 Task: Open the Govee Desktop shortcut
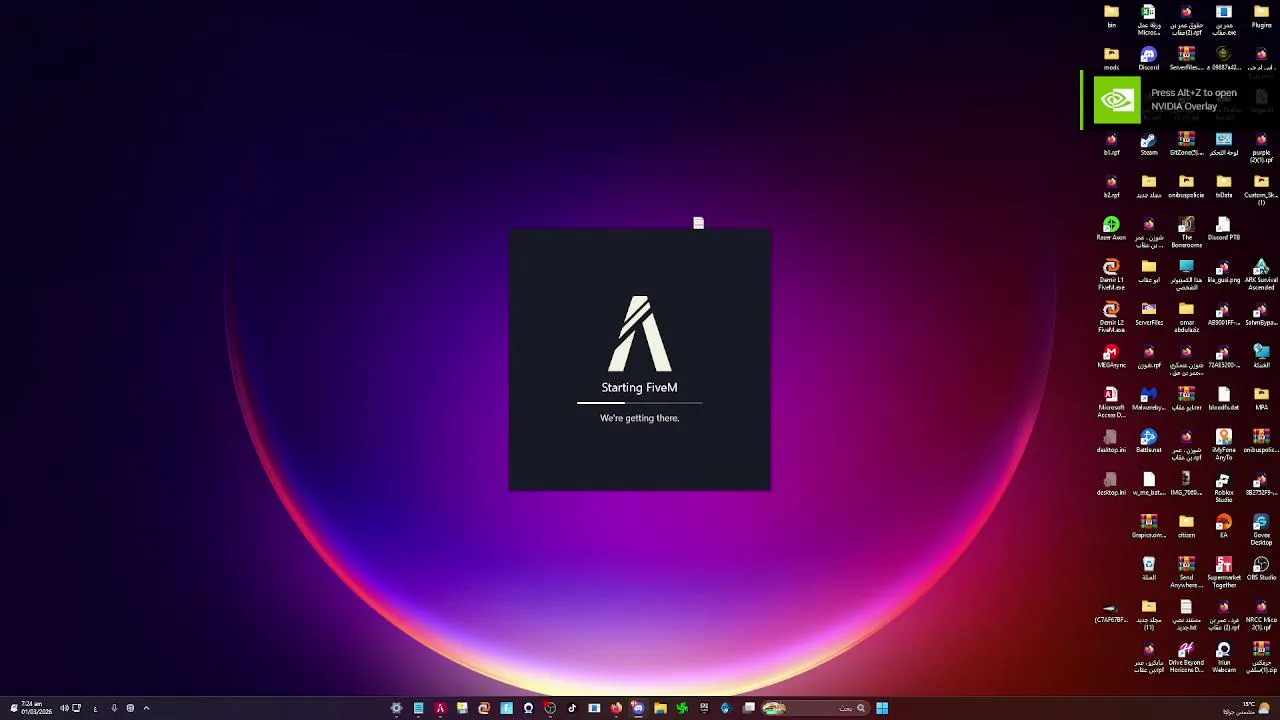(x=1261, y=530)
